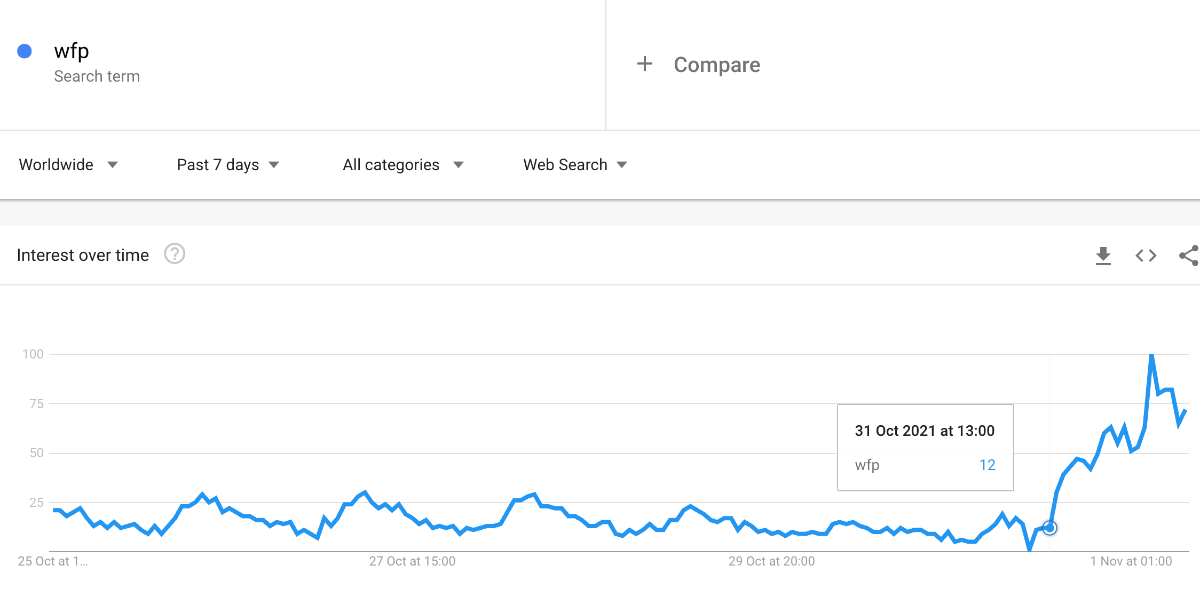The image size is (1200, 605).
Task: Click the plus icon beside Compare
Action: [x=645, y=64]
